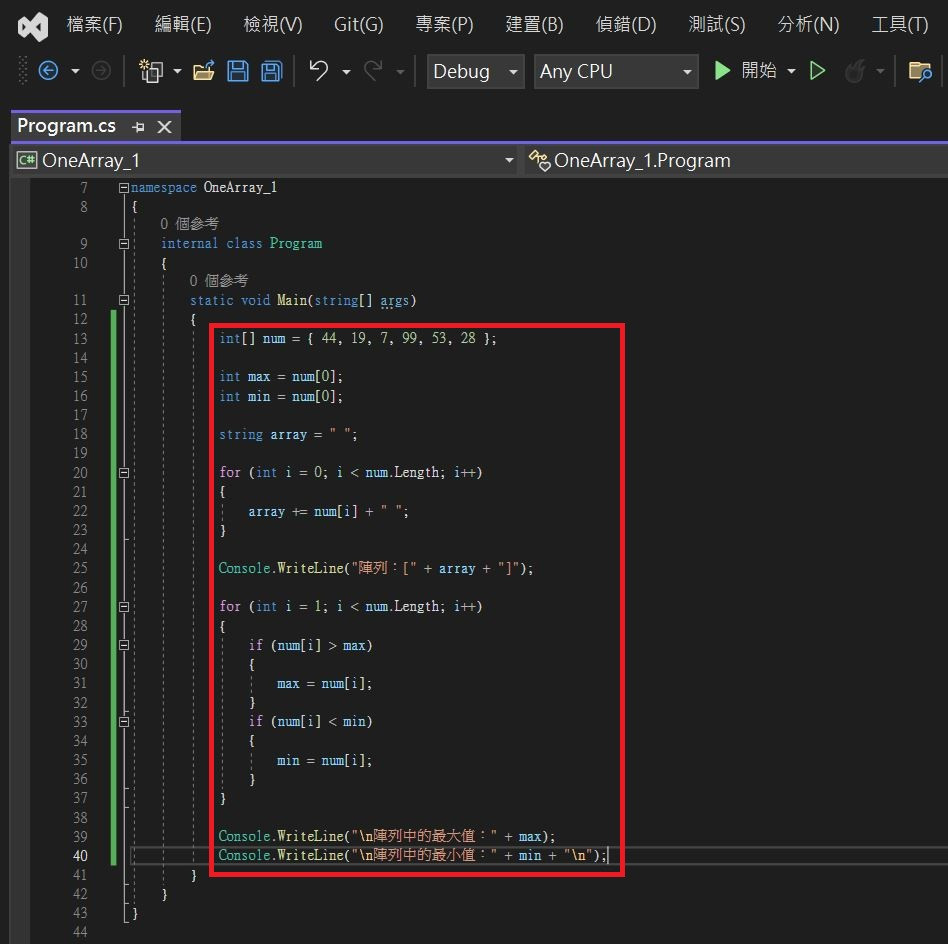Open the Debug configuration dropdown
This screenshot has height=944, width=948.
tap(475, 71)
